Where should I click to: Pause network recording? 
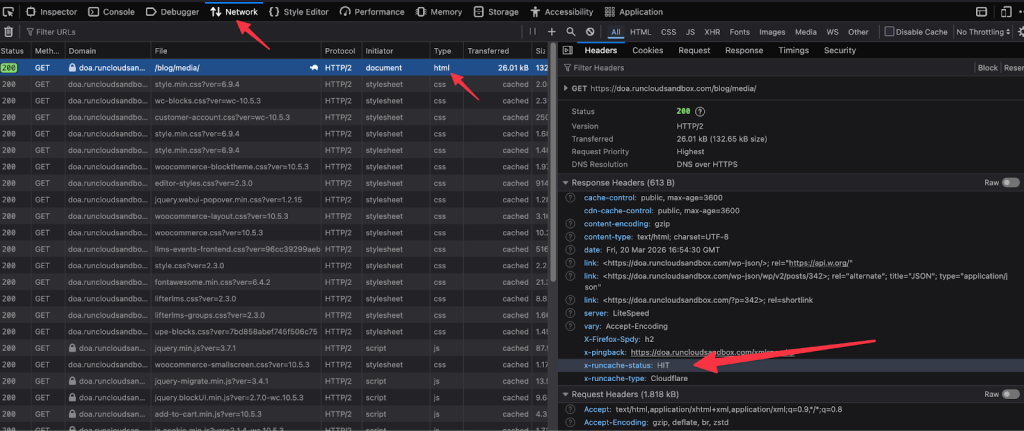533,31
